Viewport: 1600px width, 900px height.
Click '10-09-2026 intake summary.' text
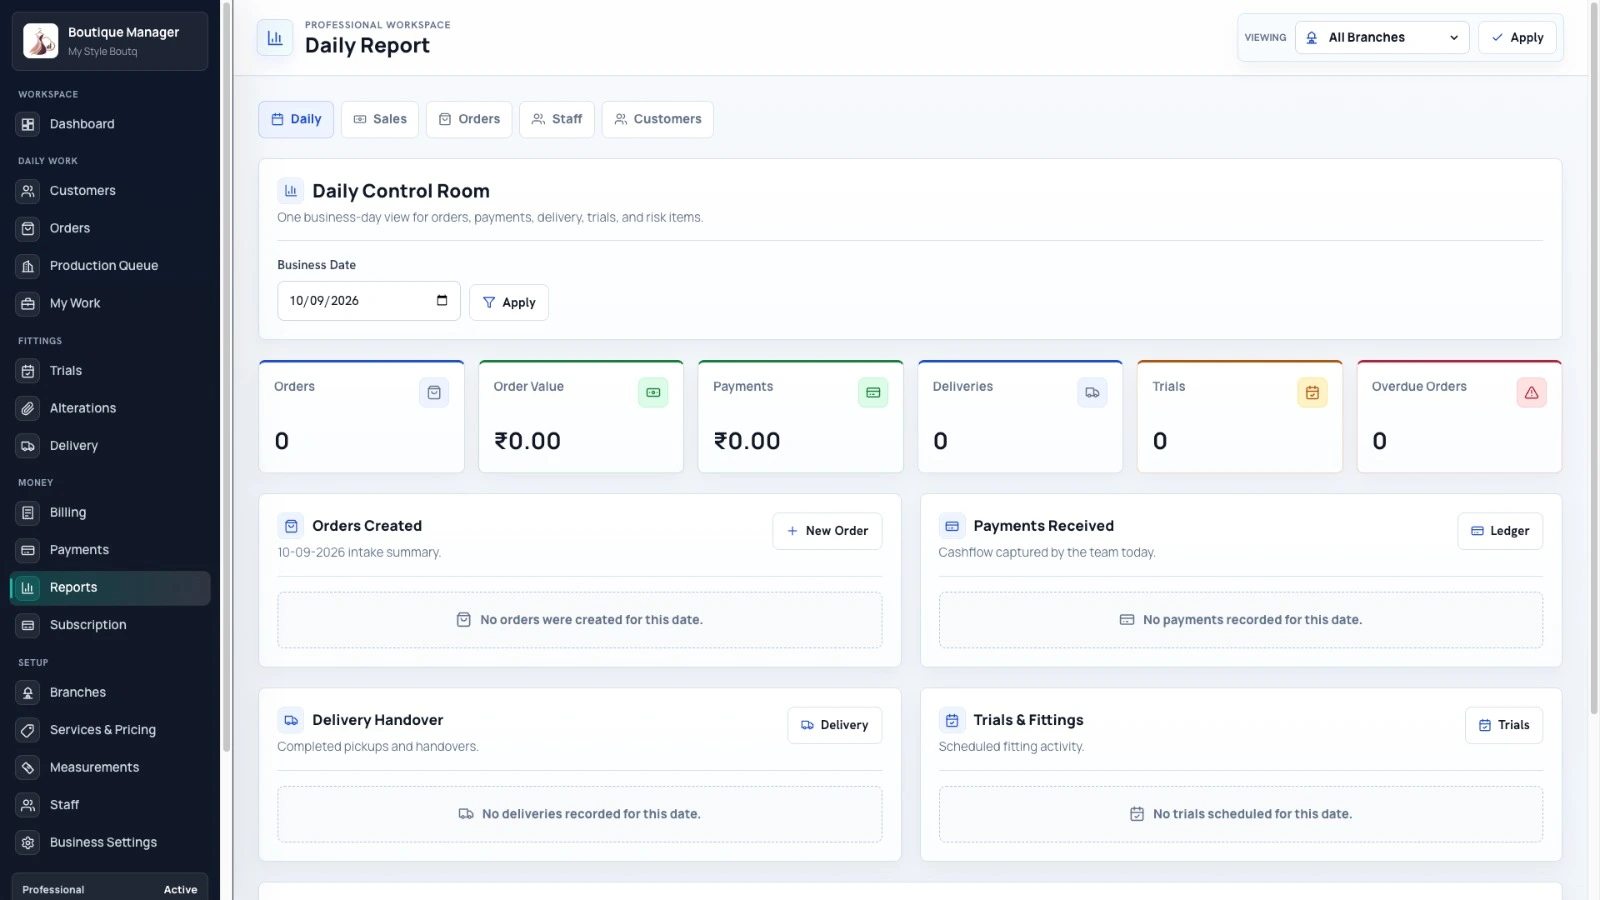click(359, 552)
